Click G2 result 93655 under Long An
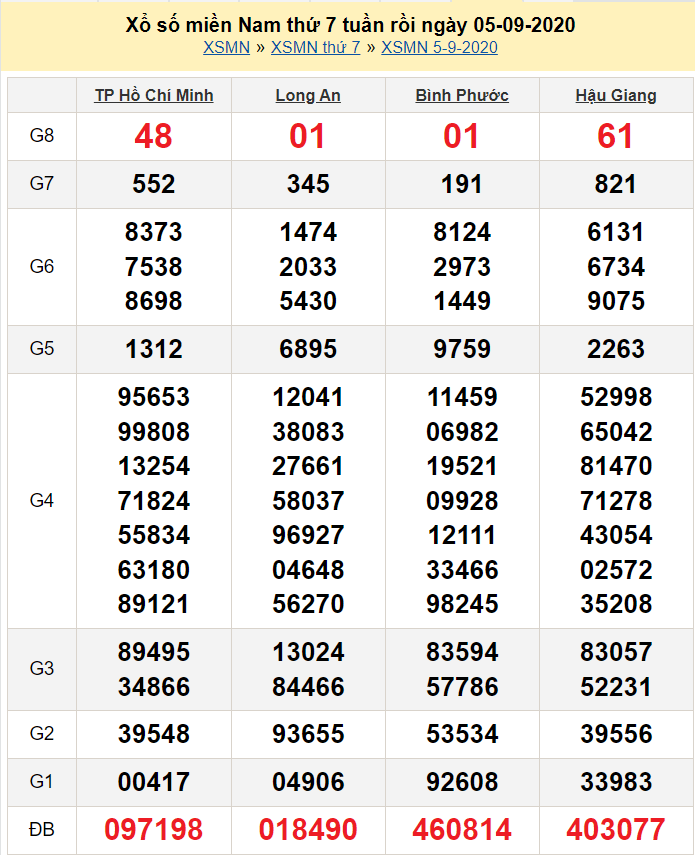Image resolution: width=695 pixels, height=855 pixels. click(x=308, y=734)
